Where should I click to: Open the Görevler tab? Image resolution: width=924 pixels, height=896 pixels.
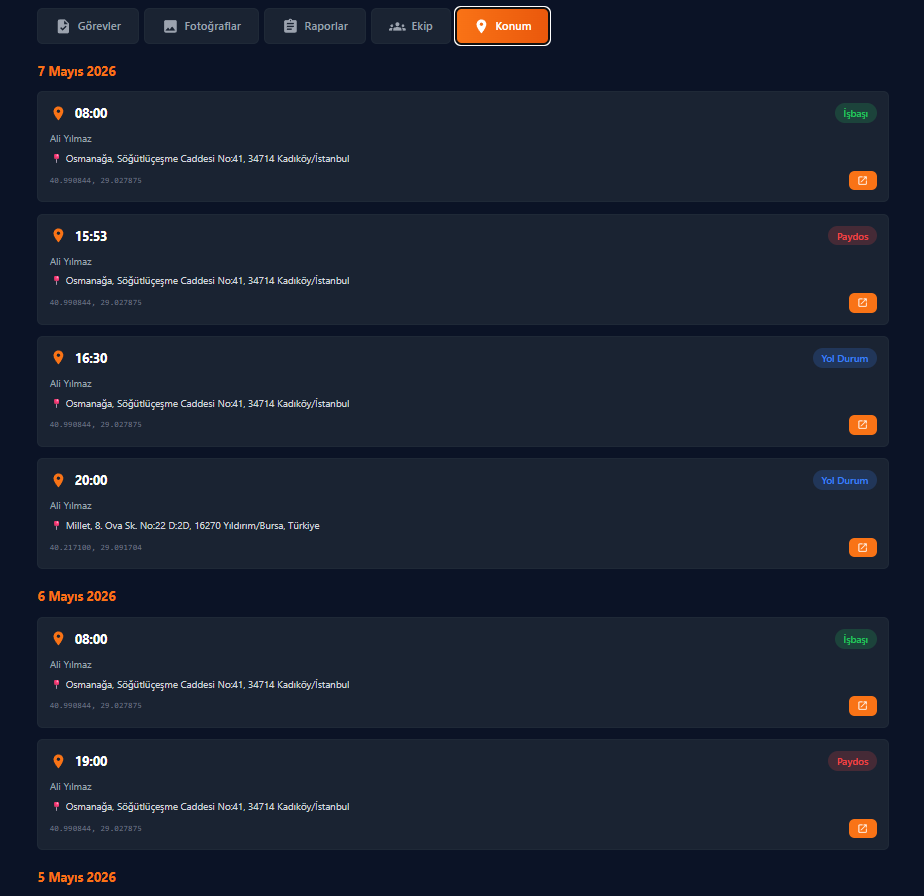tap(88, 26)
